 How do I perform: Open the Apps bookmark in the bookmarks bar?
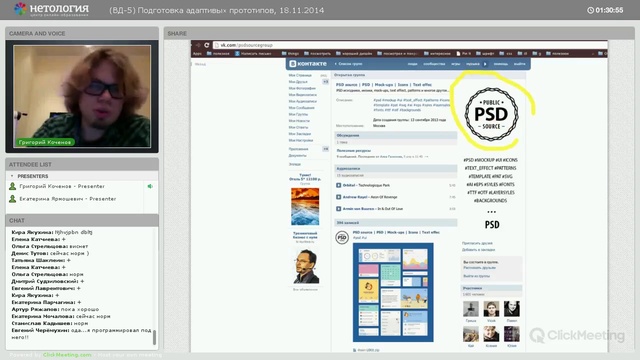[197, 53]
